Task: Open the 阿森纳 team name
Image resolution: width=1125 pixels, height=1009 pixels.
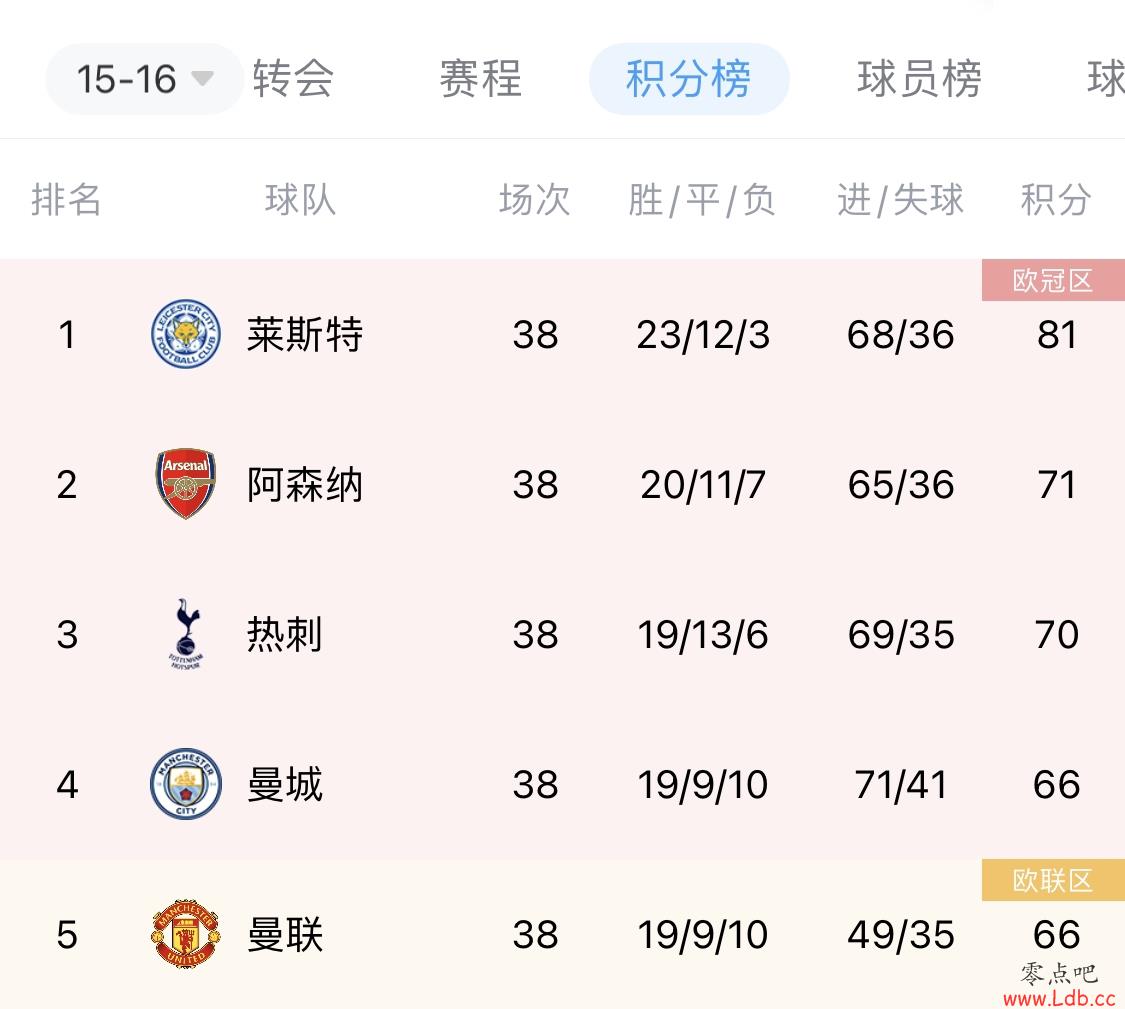Action: pyautogui.click(x=305, y=484)
